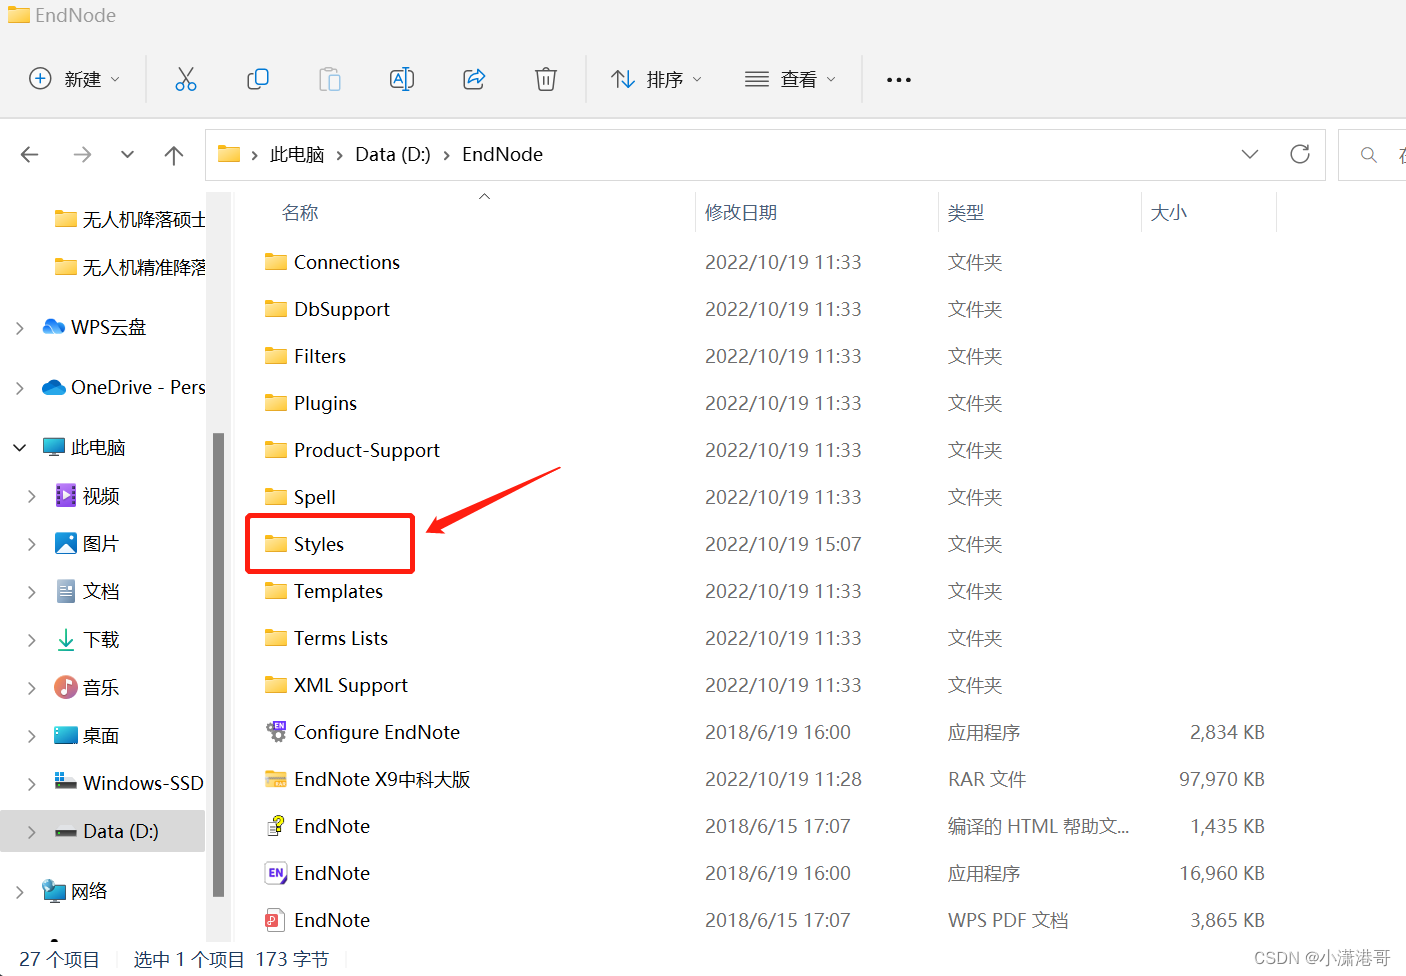Sort by the 大小 column header
The image size is (1406, 976).
point(1169,212)
